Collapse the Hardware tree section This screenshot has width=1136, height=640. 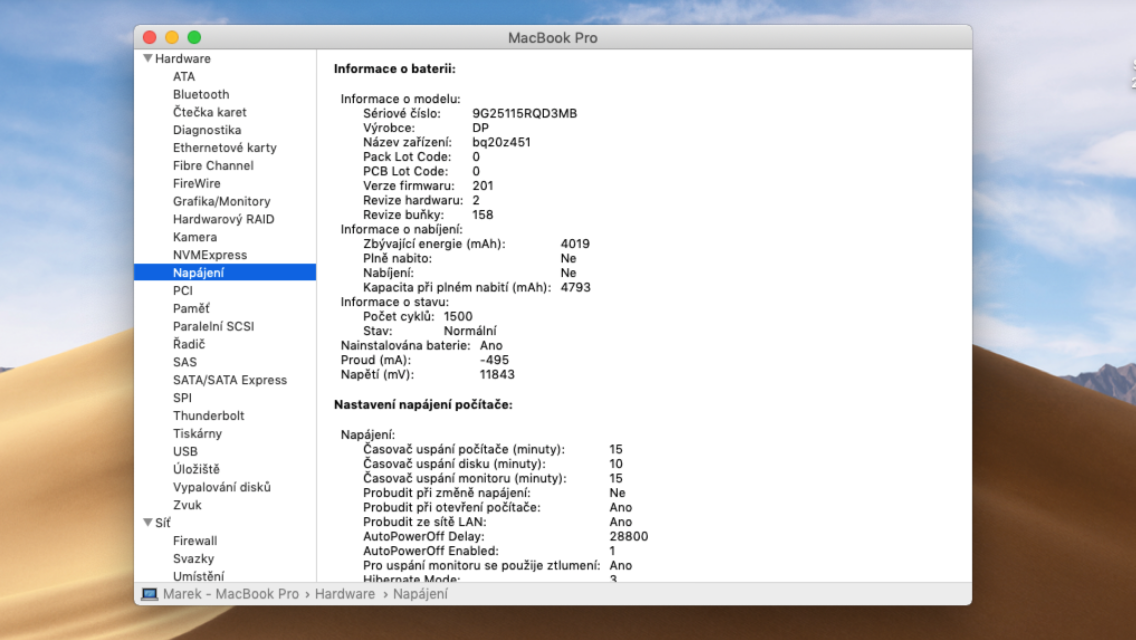point(148,58)
